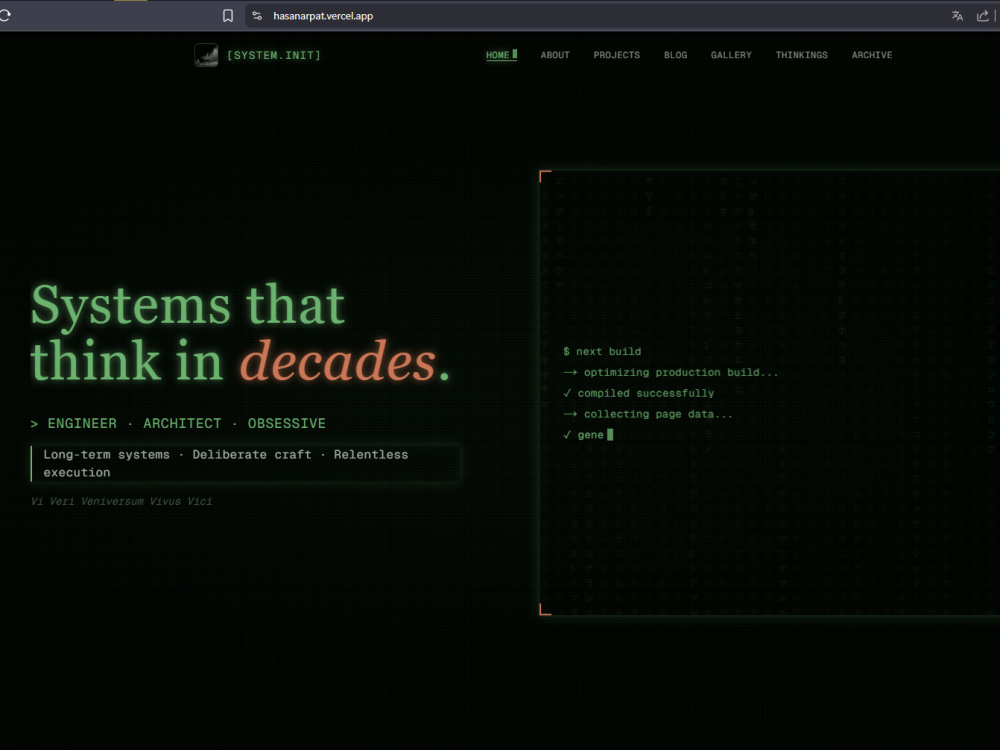
Task: Click the 'Vi Veri Veniversum Vivus Vici' motto
Action: (x=121, y=501)
